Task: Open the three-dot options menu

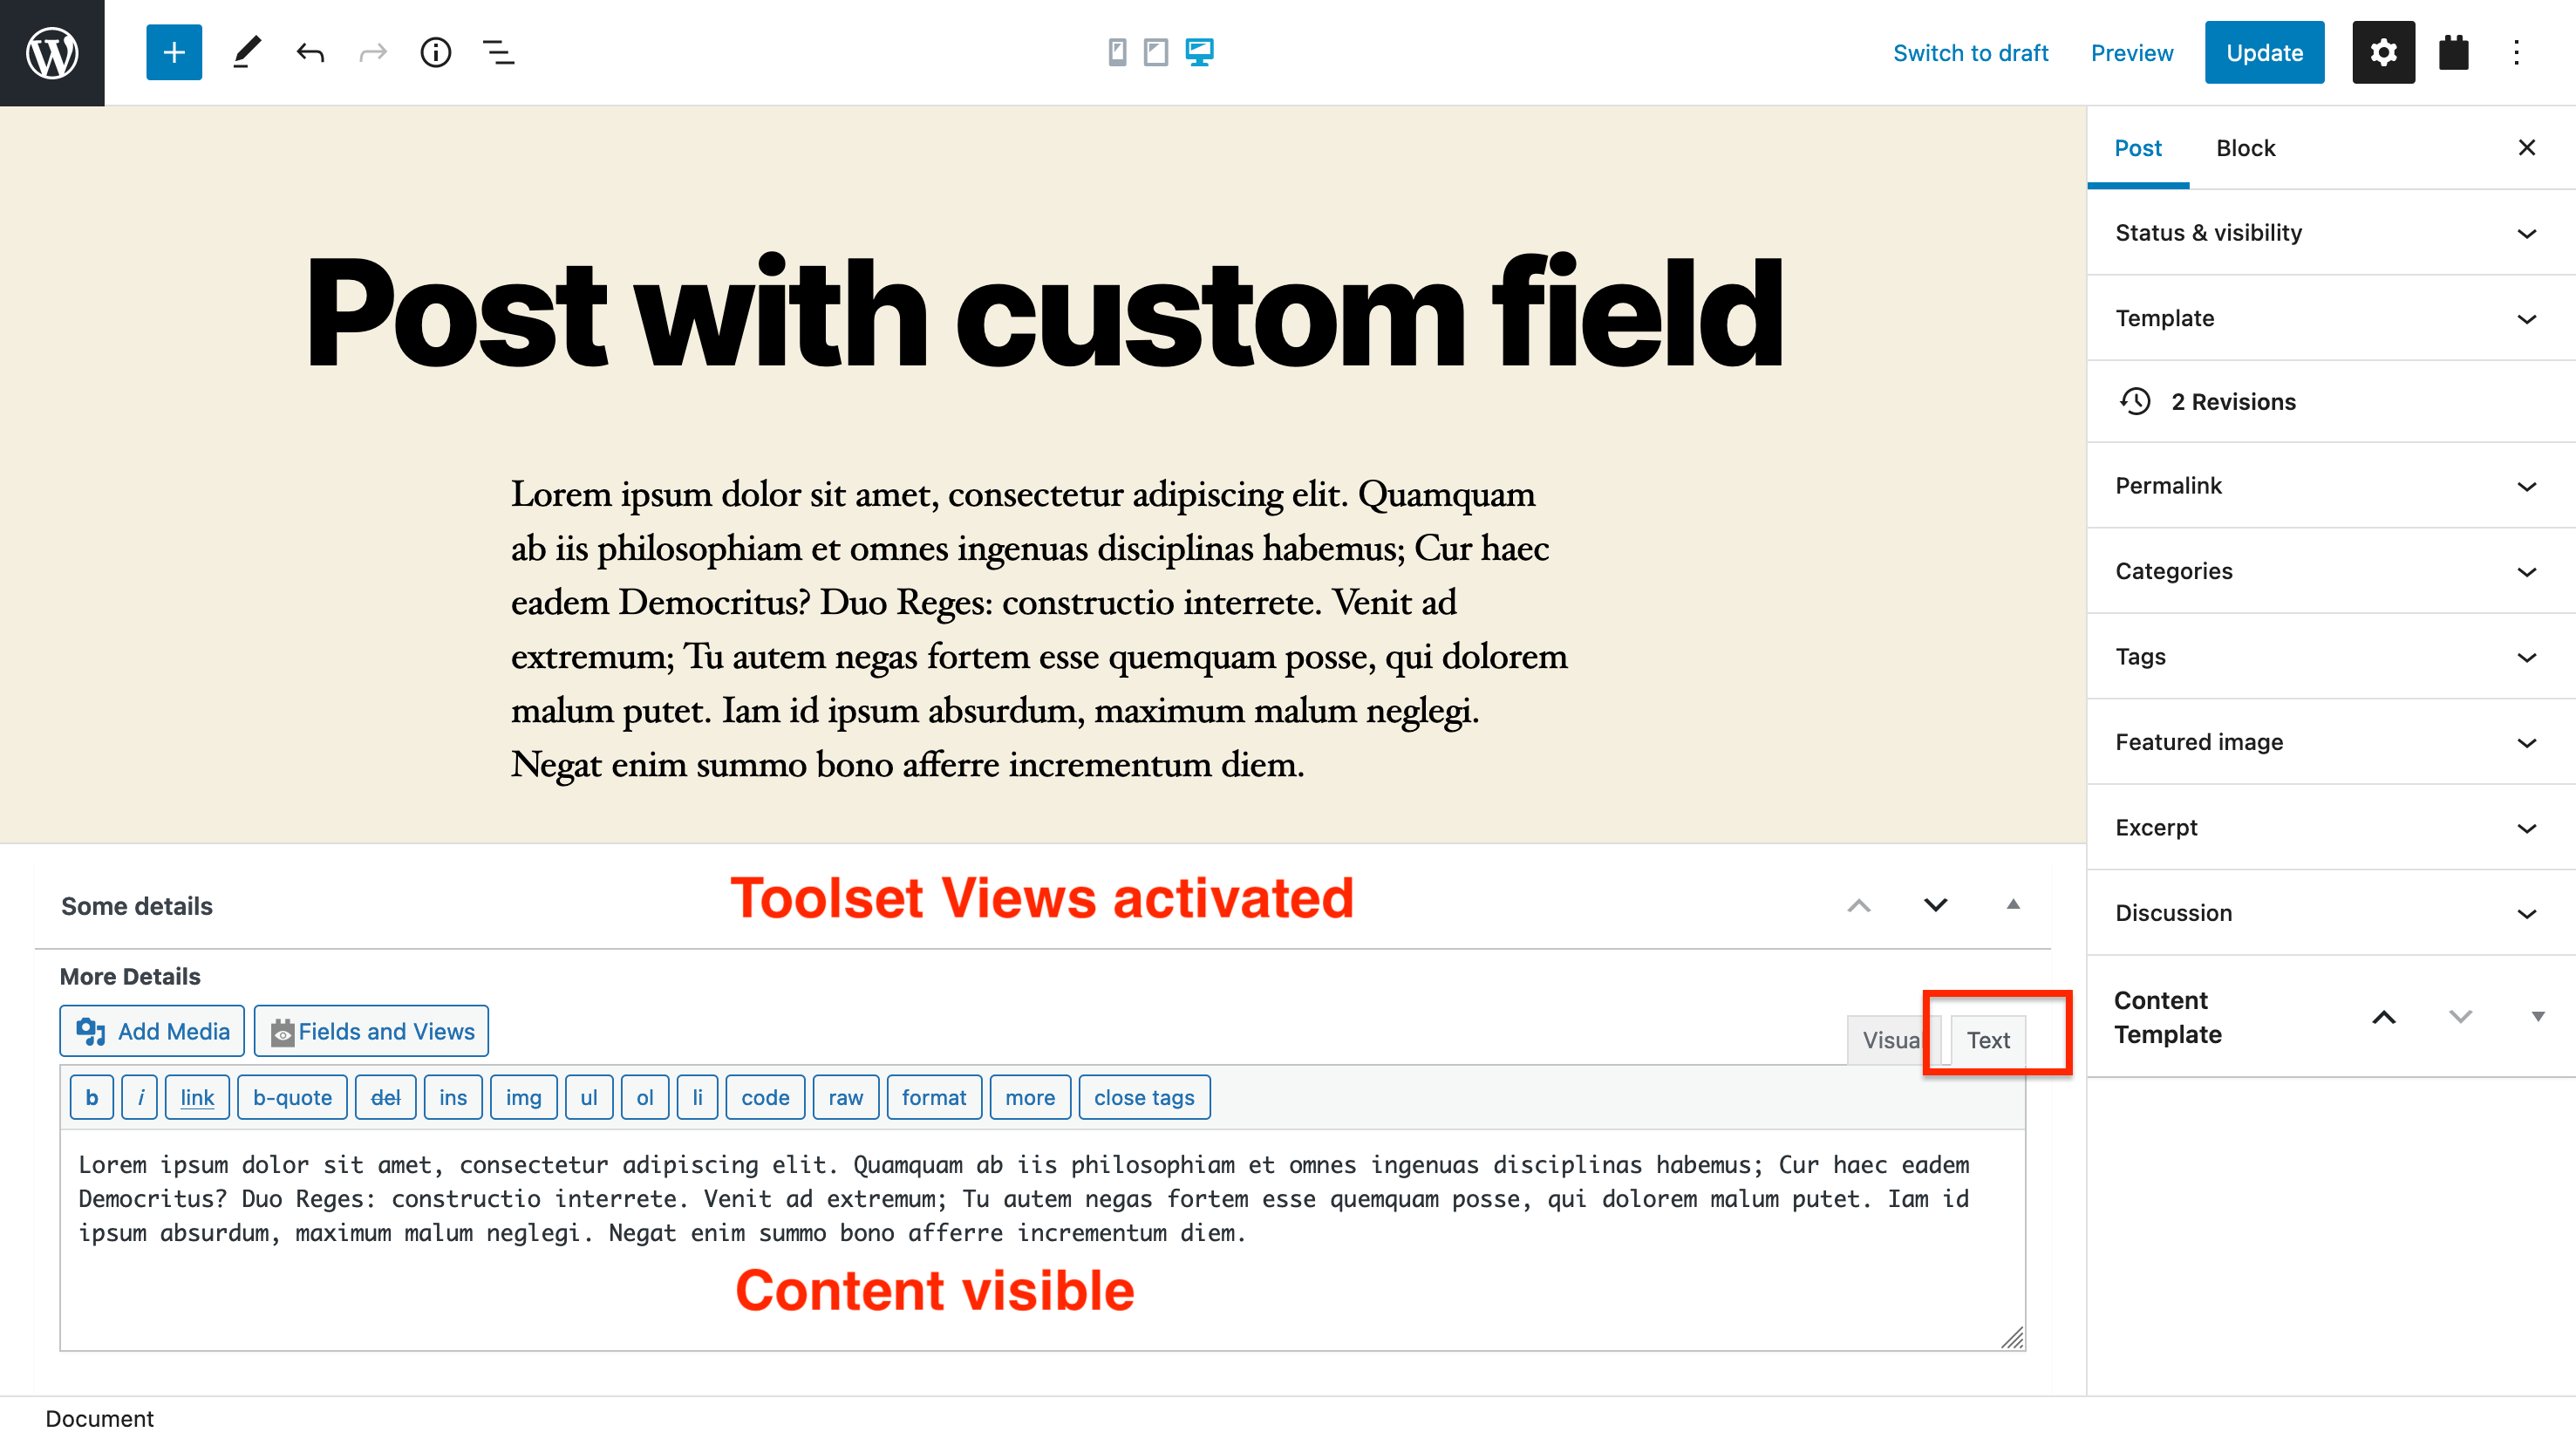Action: (x=2517, y=52)
